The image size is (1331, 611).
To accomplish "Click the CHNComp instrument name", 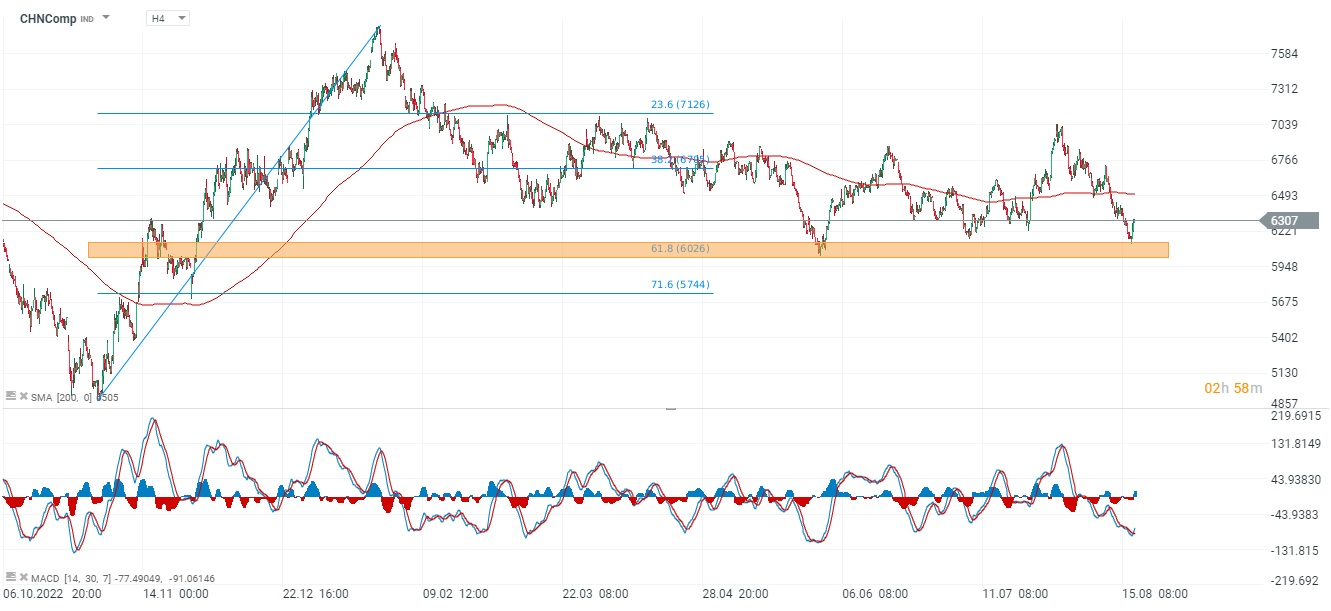I will 49,18.
